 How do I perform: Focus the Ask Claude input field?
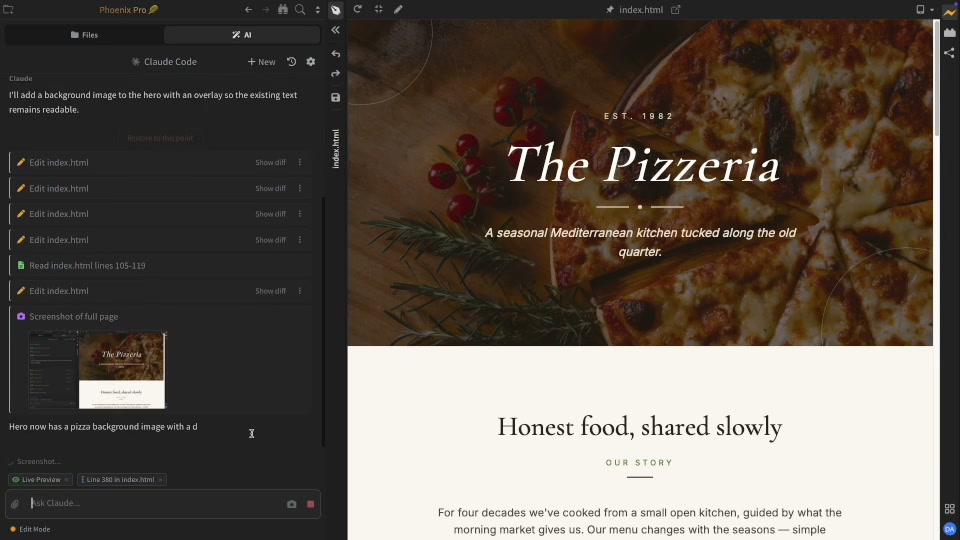pos(156,503)
